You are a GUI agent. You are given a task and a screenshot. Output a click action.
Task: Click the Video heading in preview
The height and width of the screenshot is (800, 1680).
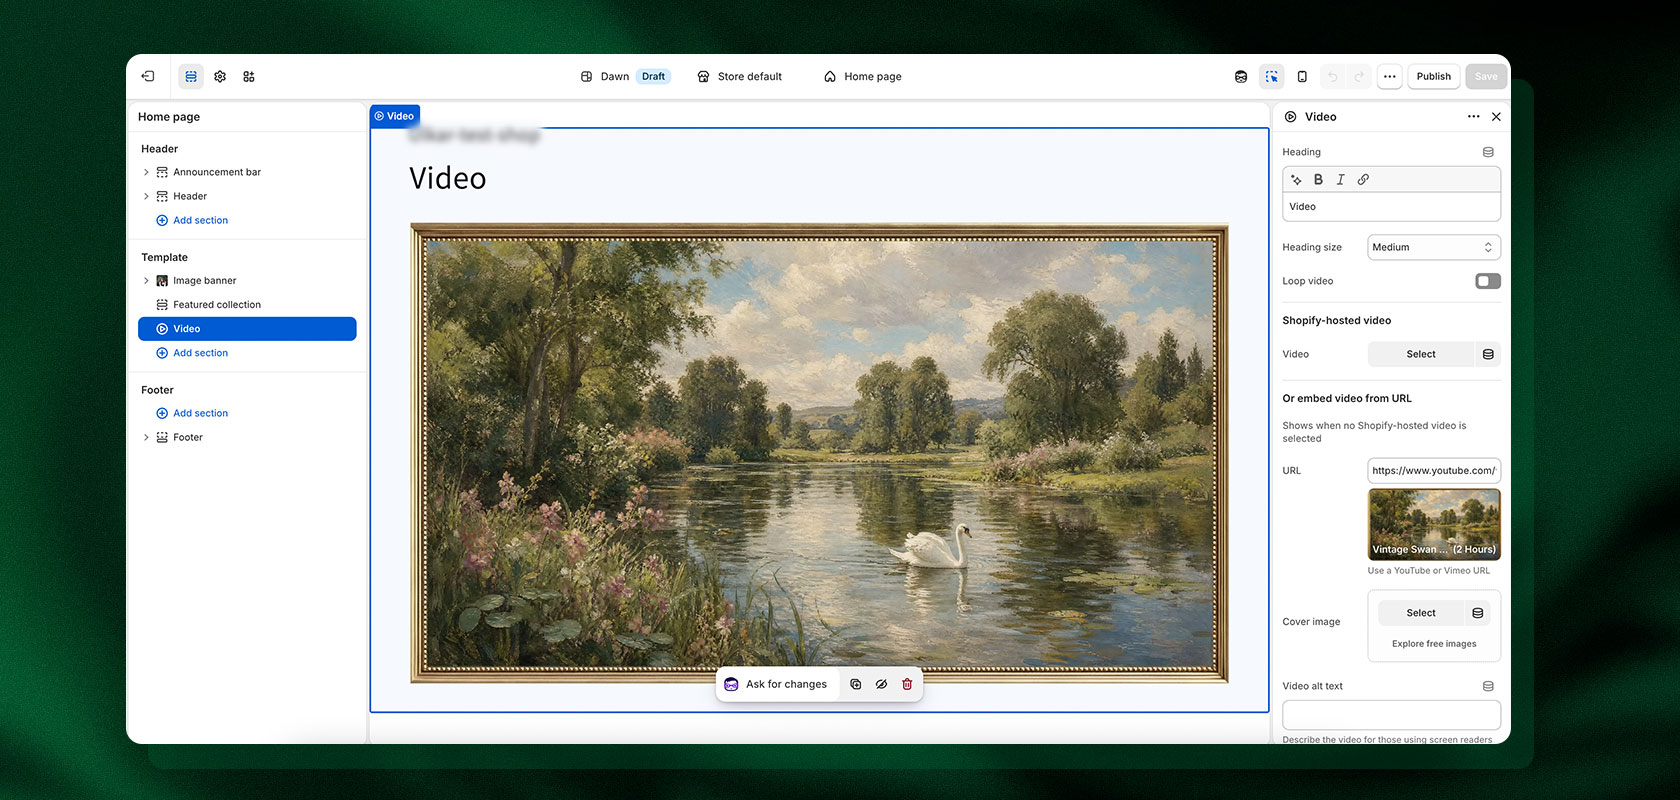pyautogui.click(x=447, y=178)
